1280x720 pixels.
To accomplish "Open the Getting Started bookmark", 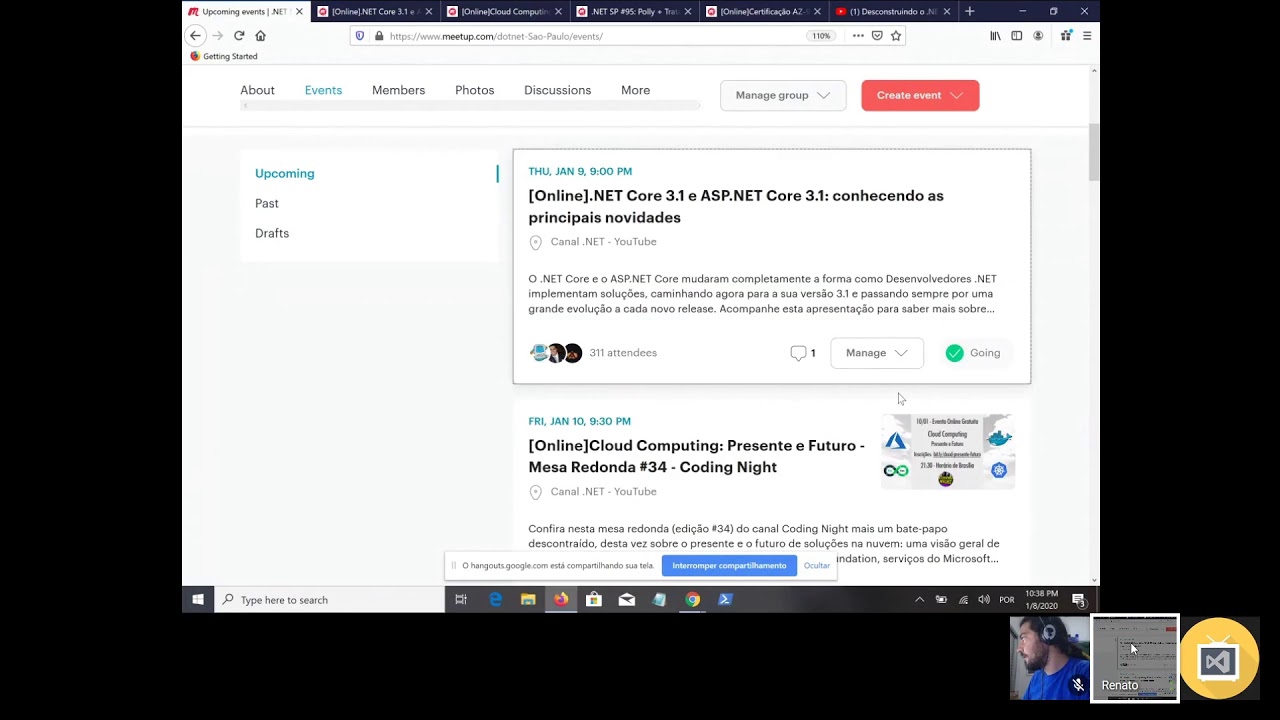I will [224, 56].
